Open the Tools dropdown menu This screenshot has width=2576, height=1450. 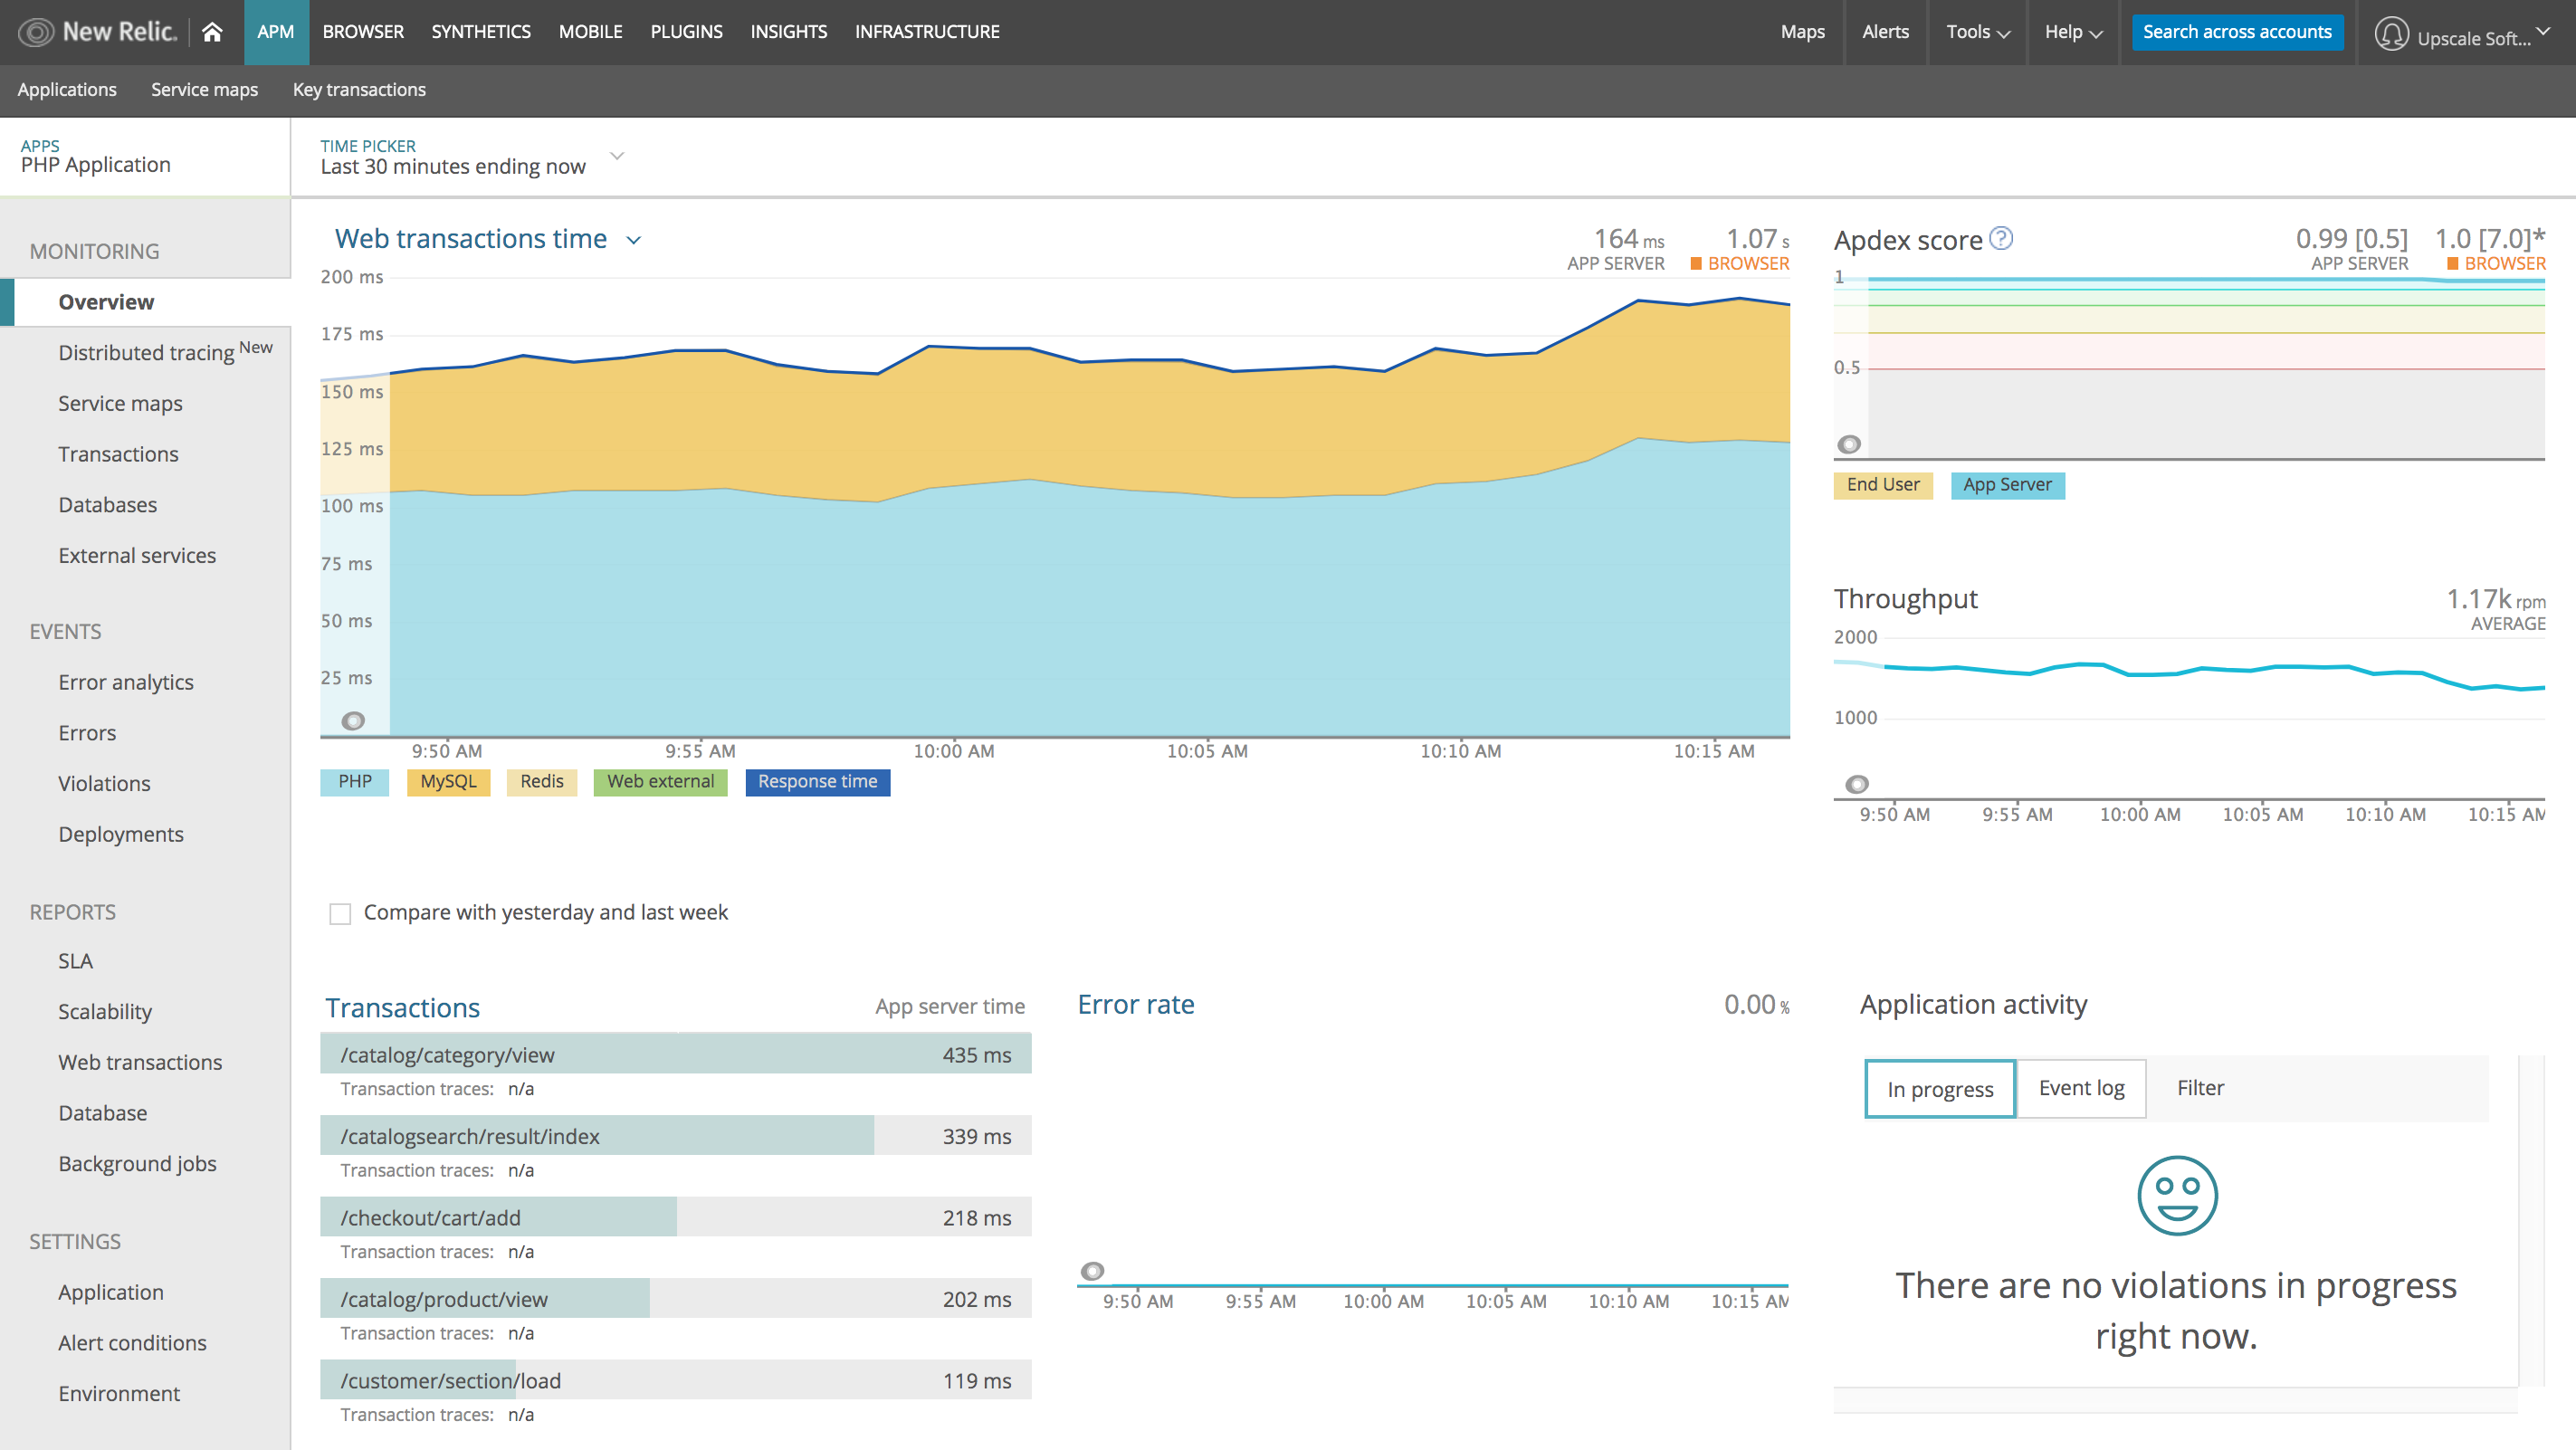[x=1977, y=32]
